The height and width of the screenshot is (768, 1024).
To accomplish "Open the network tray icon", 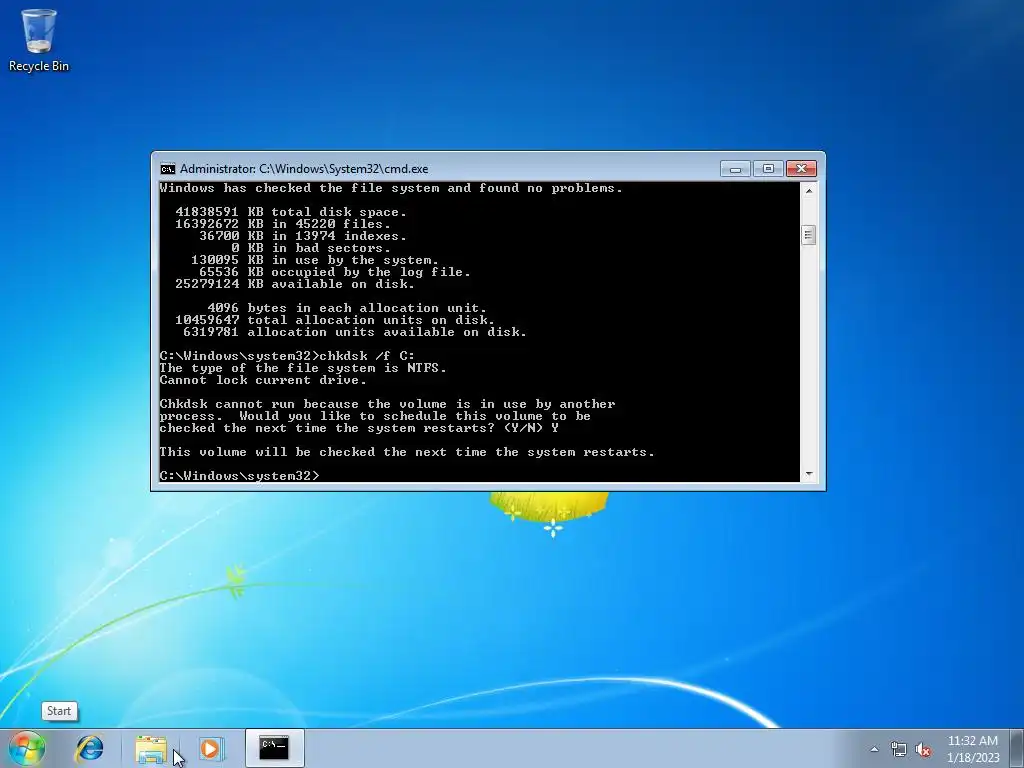I will 899,750.
